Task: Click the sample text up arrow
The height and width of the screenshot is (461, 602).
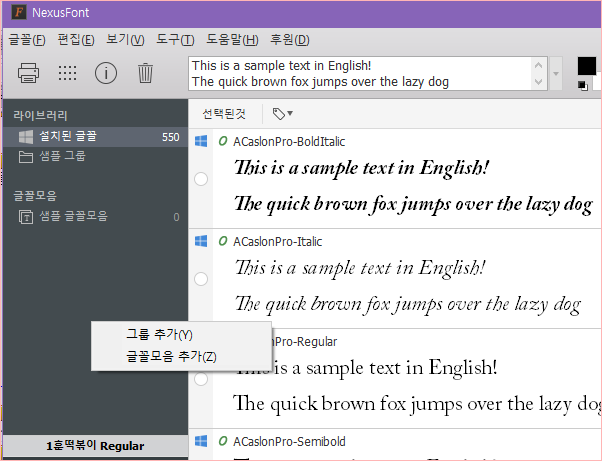Action: (x=538, y=65)
